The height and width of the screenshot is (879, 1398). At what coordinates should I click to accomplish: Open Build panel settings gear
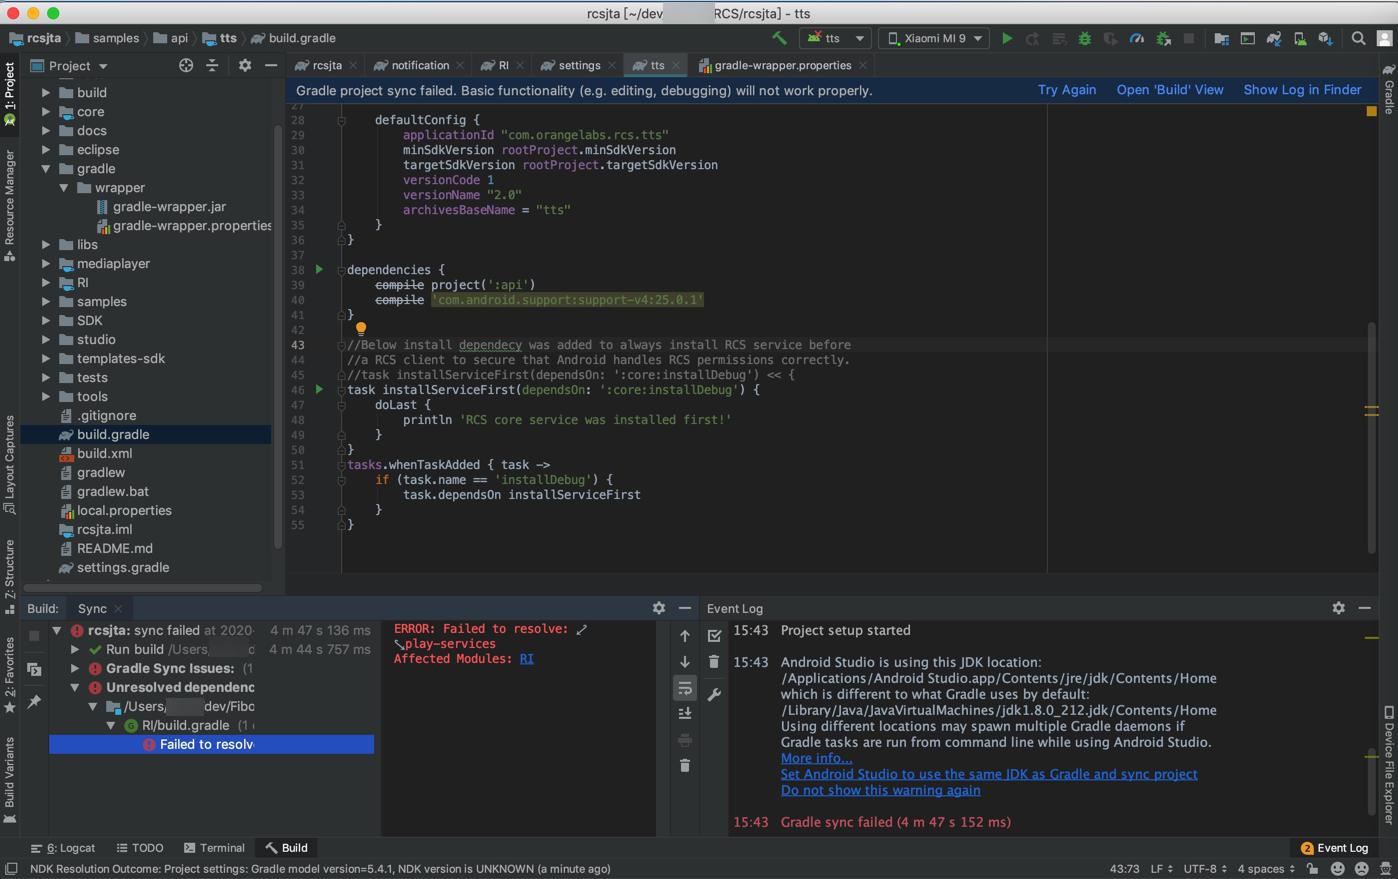point(659,608)
